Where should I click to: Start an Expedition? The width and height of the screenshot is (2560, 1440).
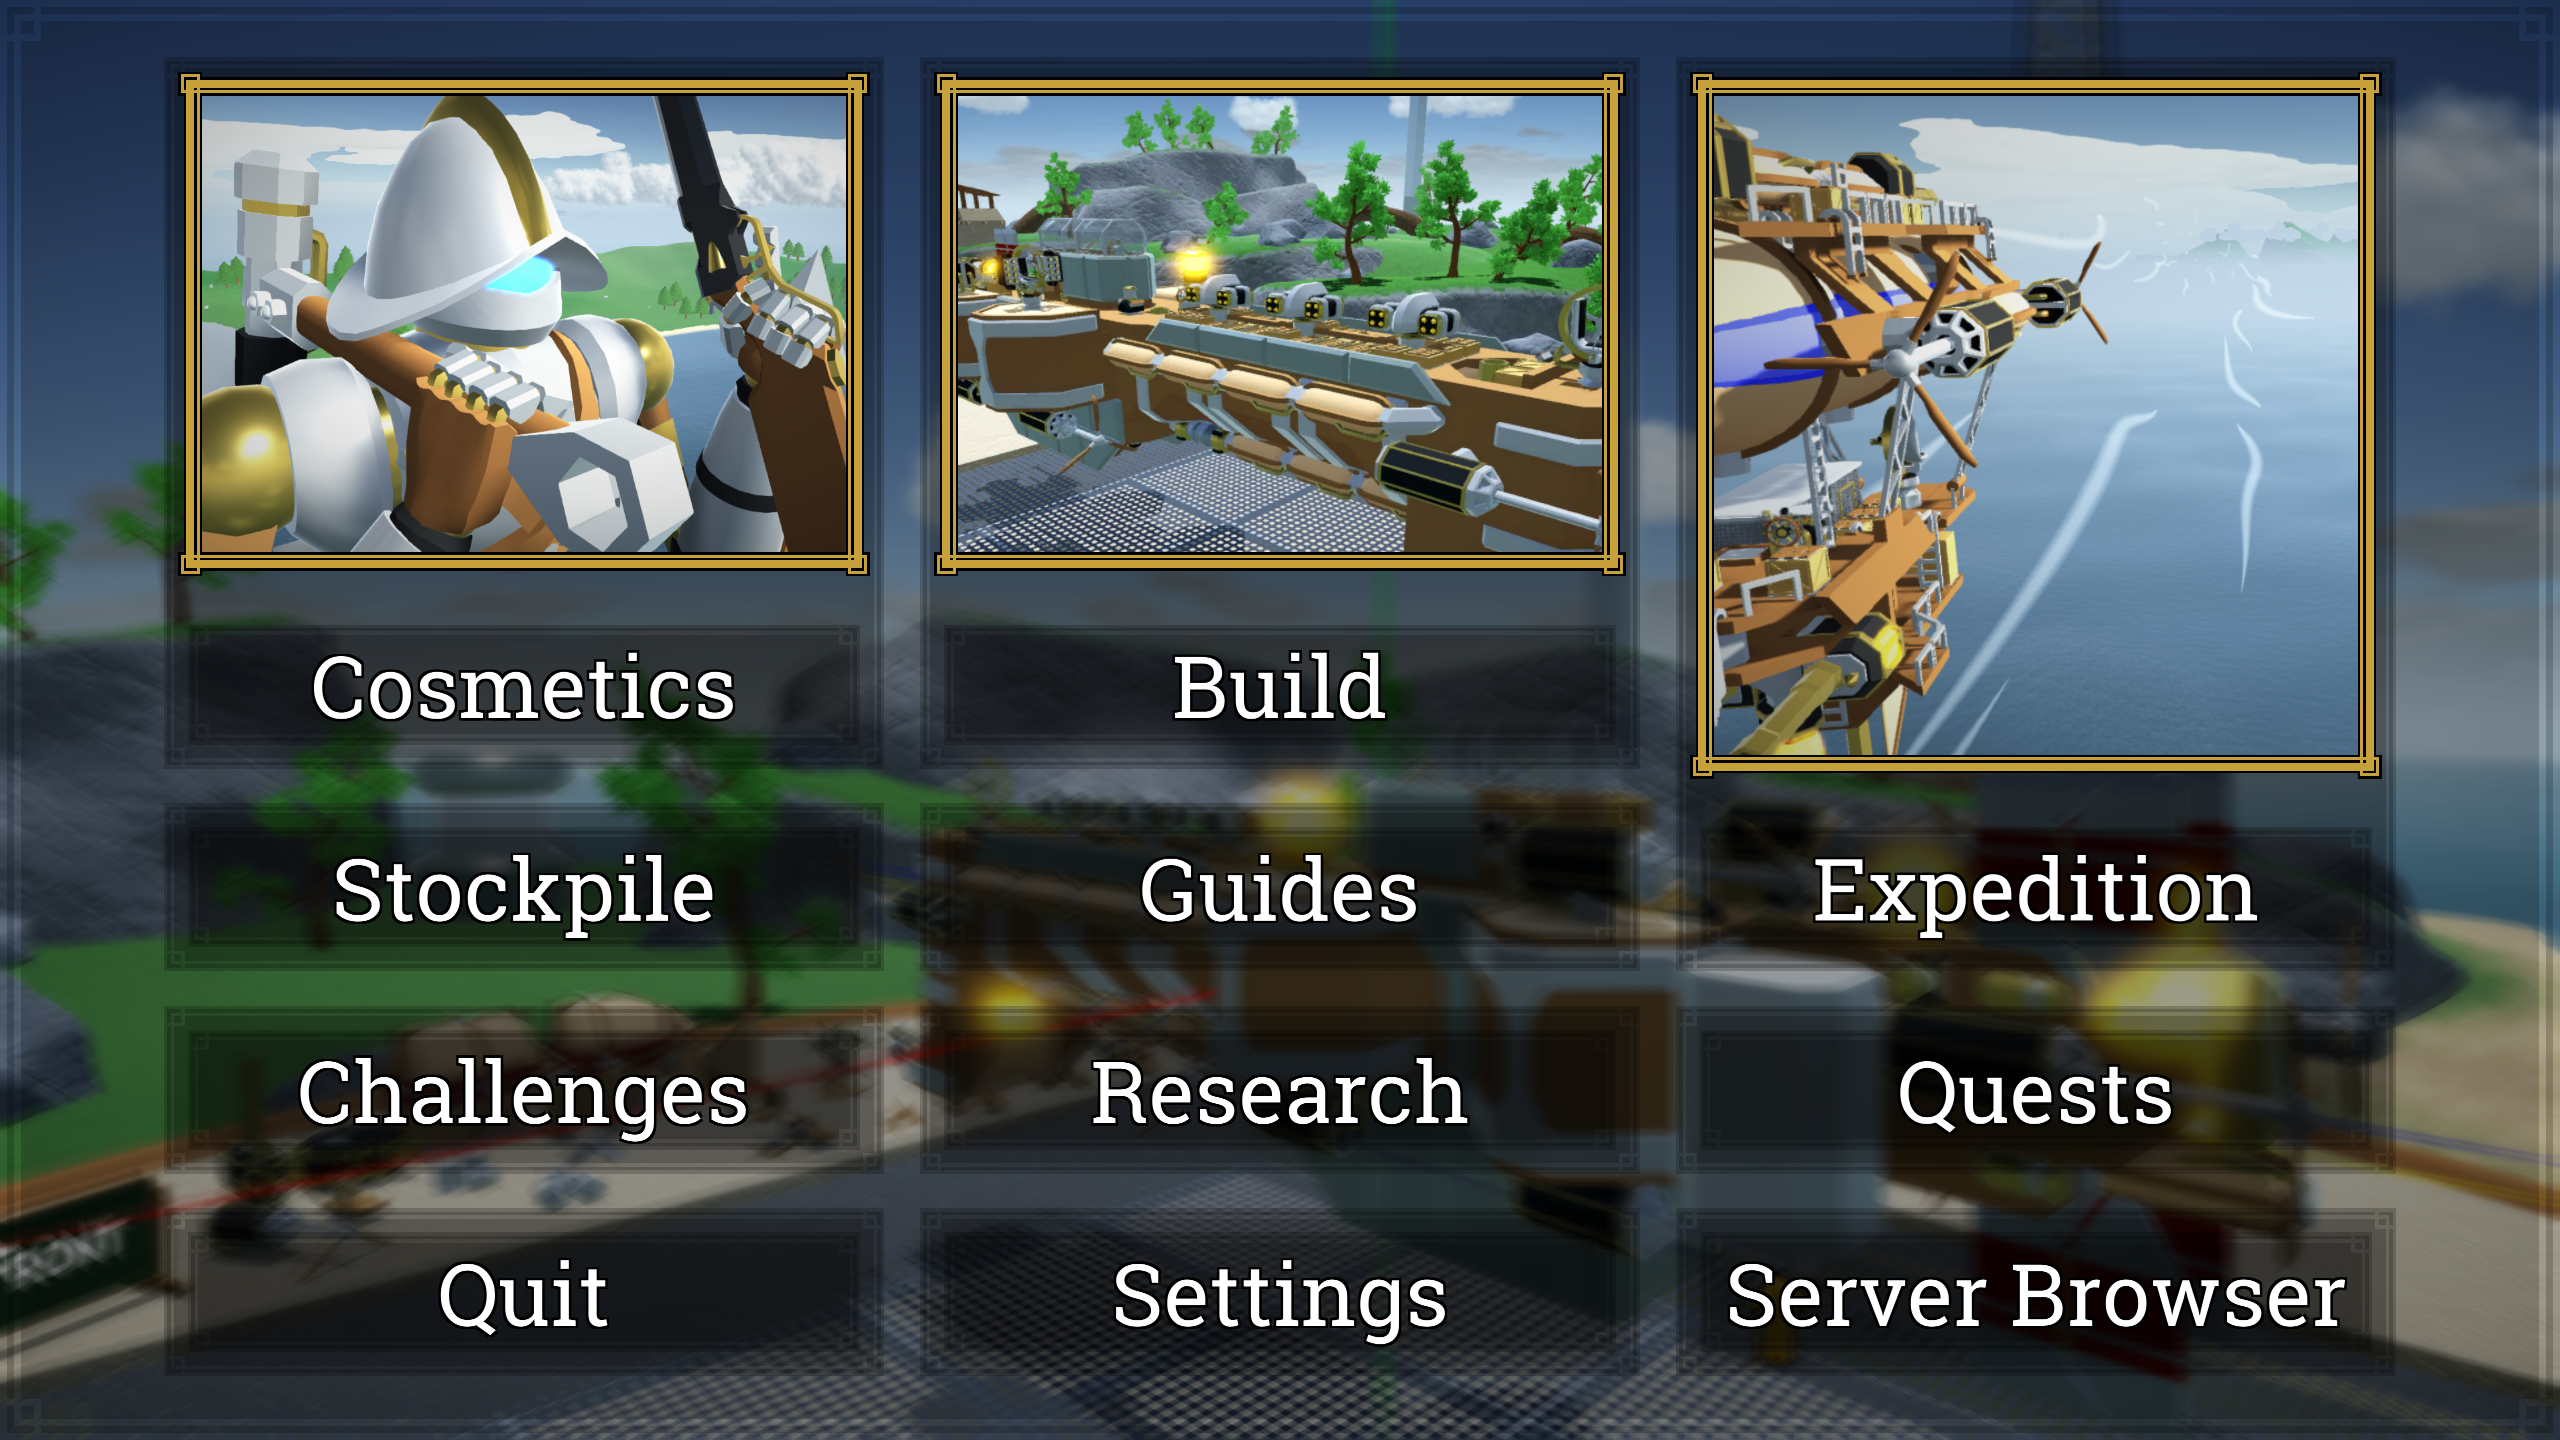click(x=2035, y=890)
